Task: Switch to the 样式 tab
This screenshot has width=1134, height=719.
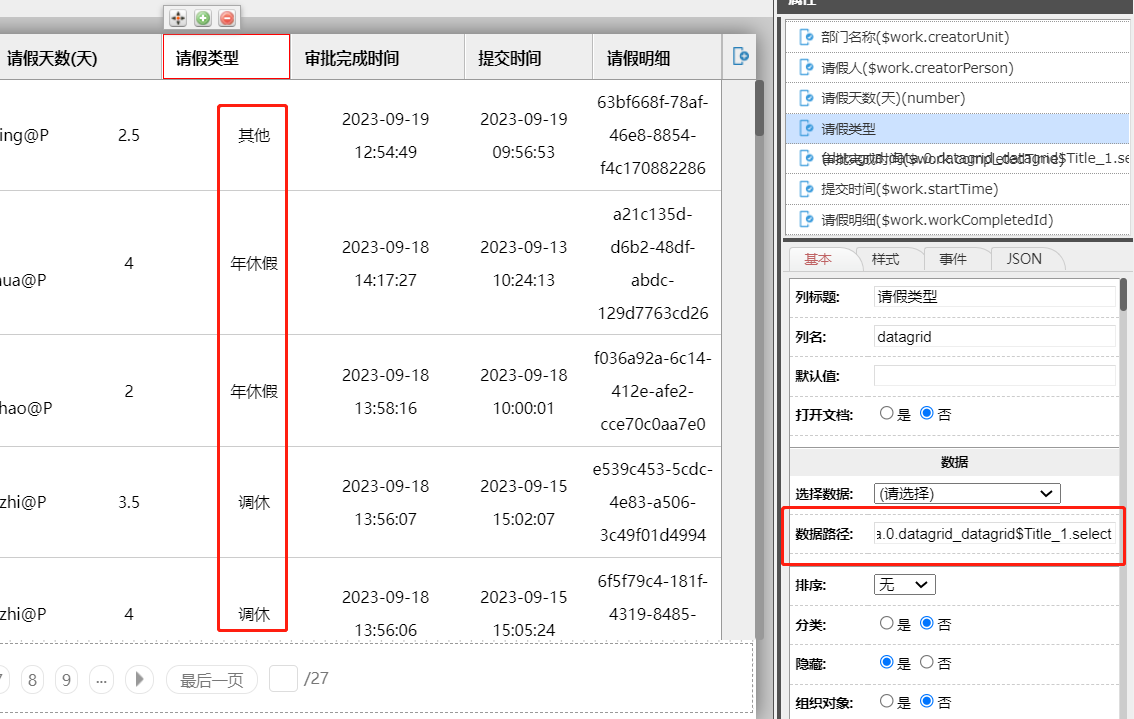Action: (885, 259)
